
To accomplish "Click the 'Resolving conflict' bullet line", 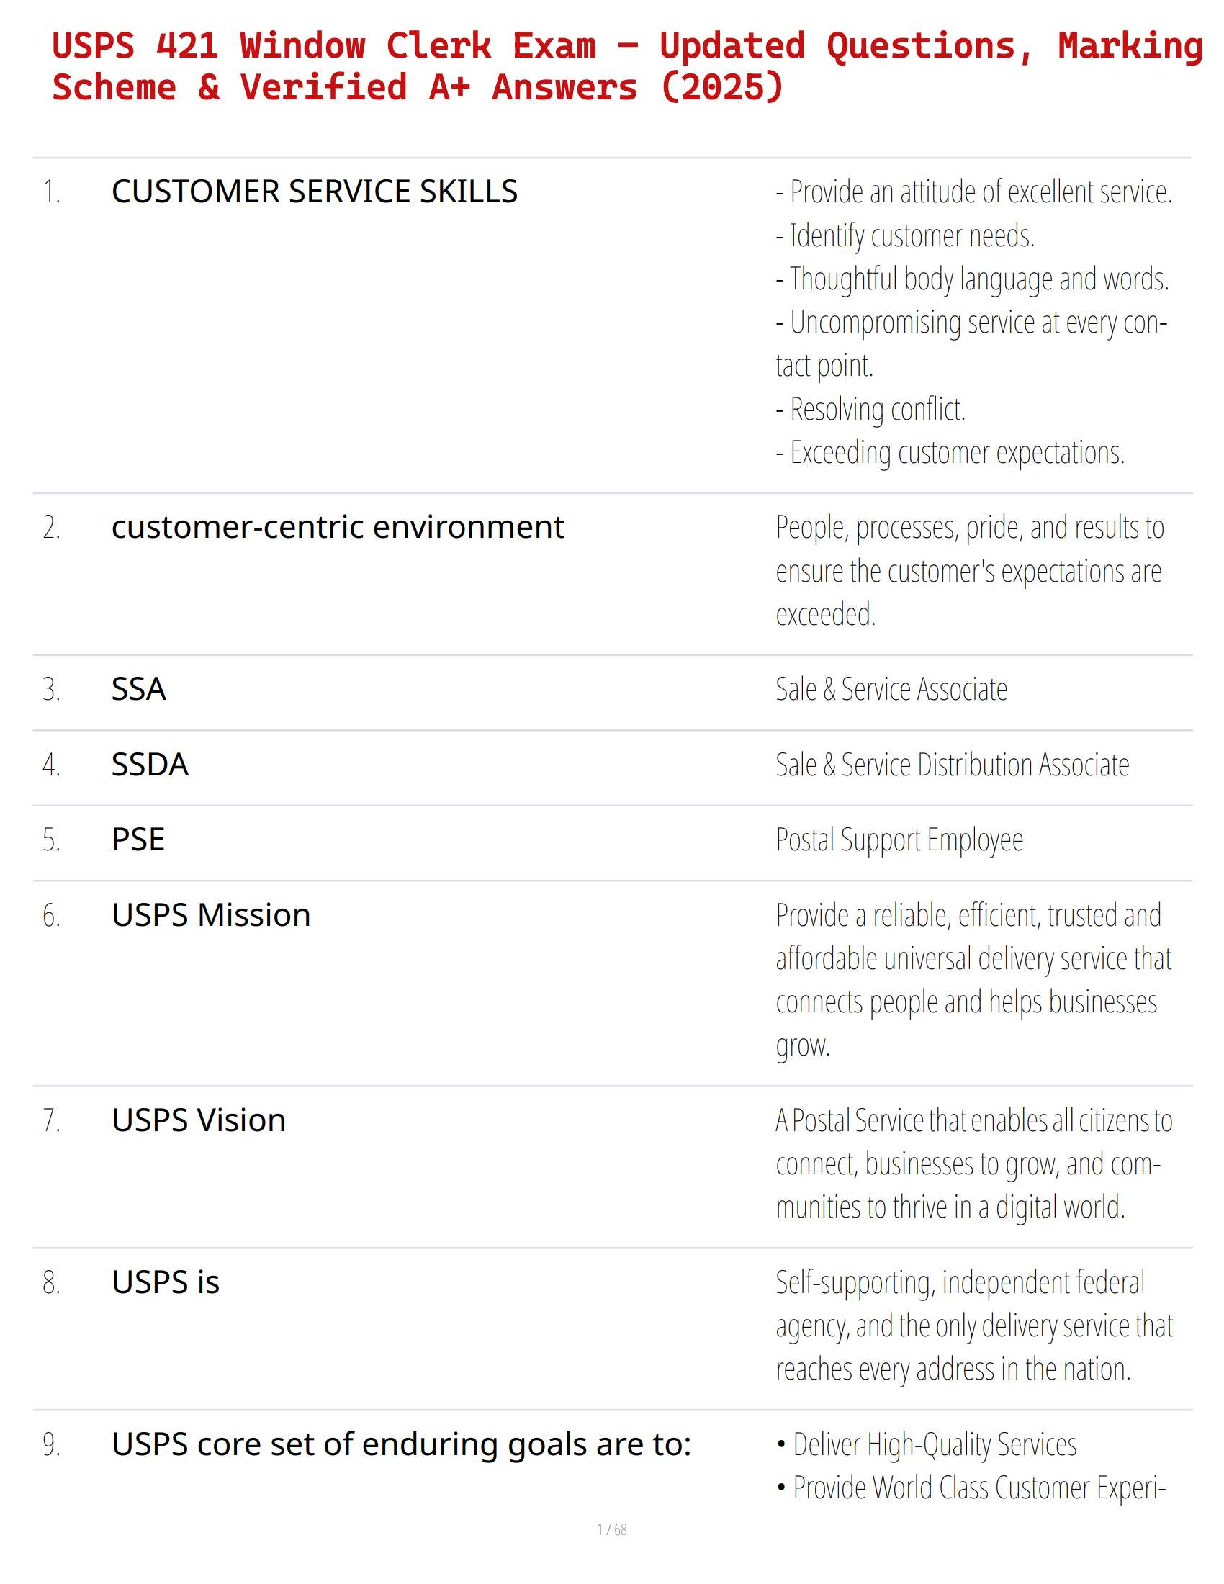I will (x=870, y=409).
